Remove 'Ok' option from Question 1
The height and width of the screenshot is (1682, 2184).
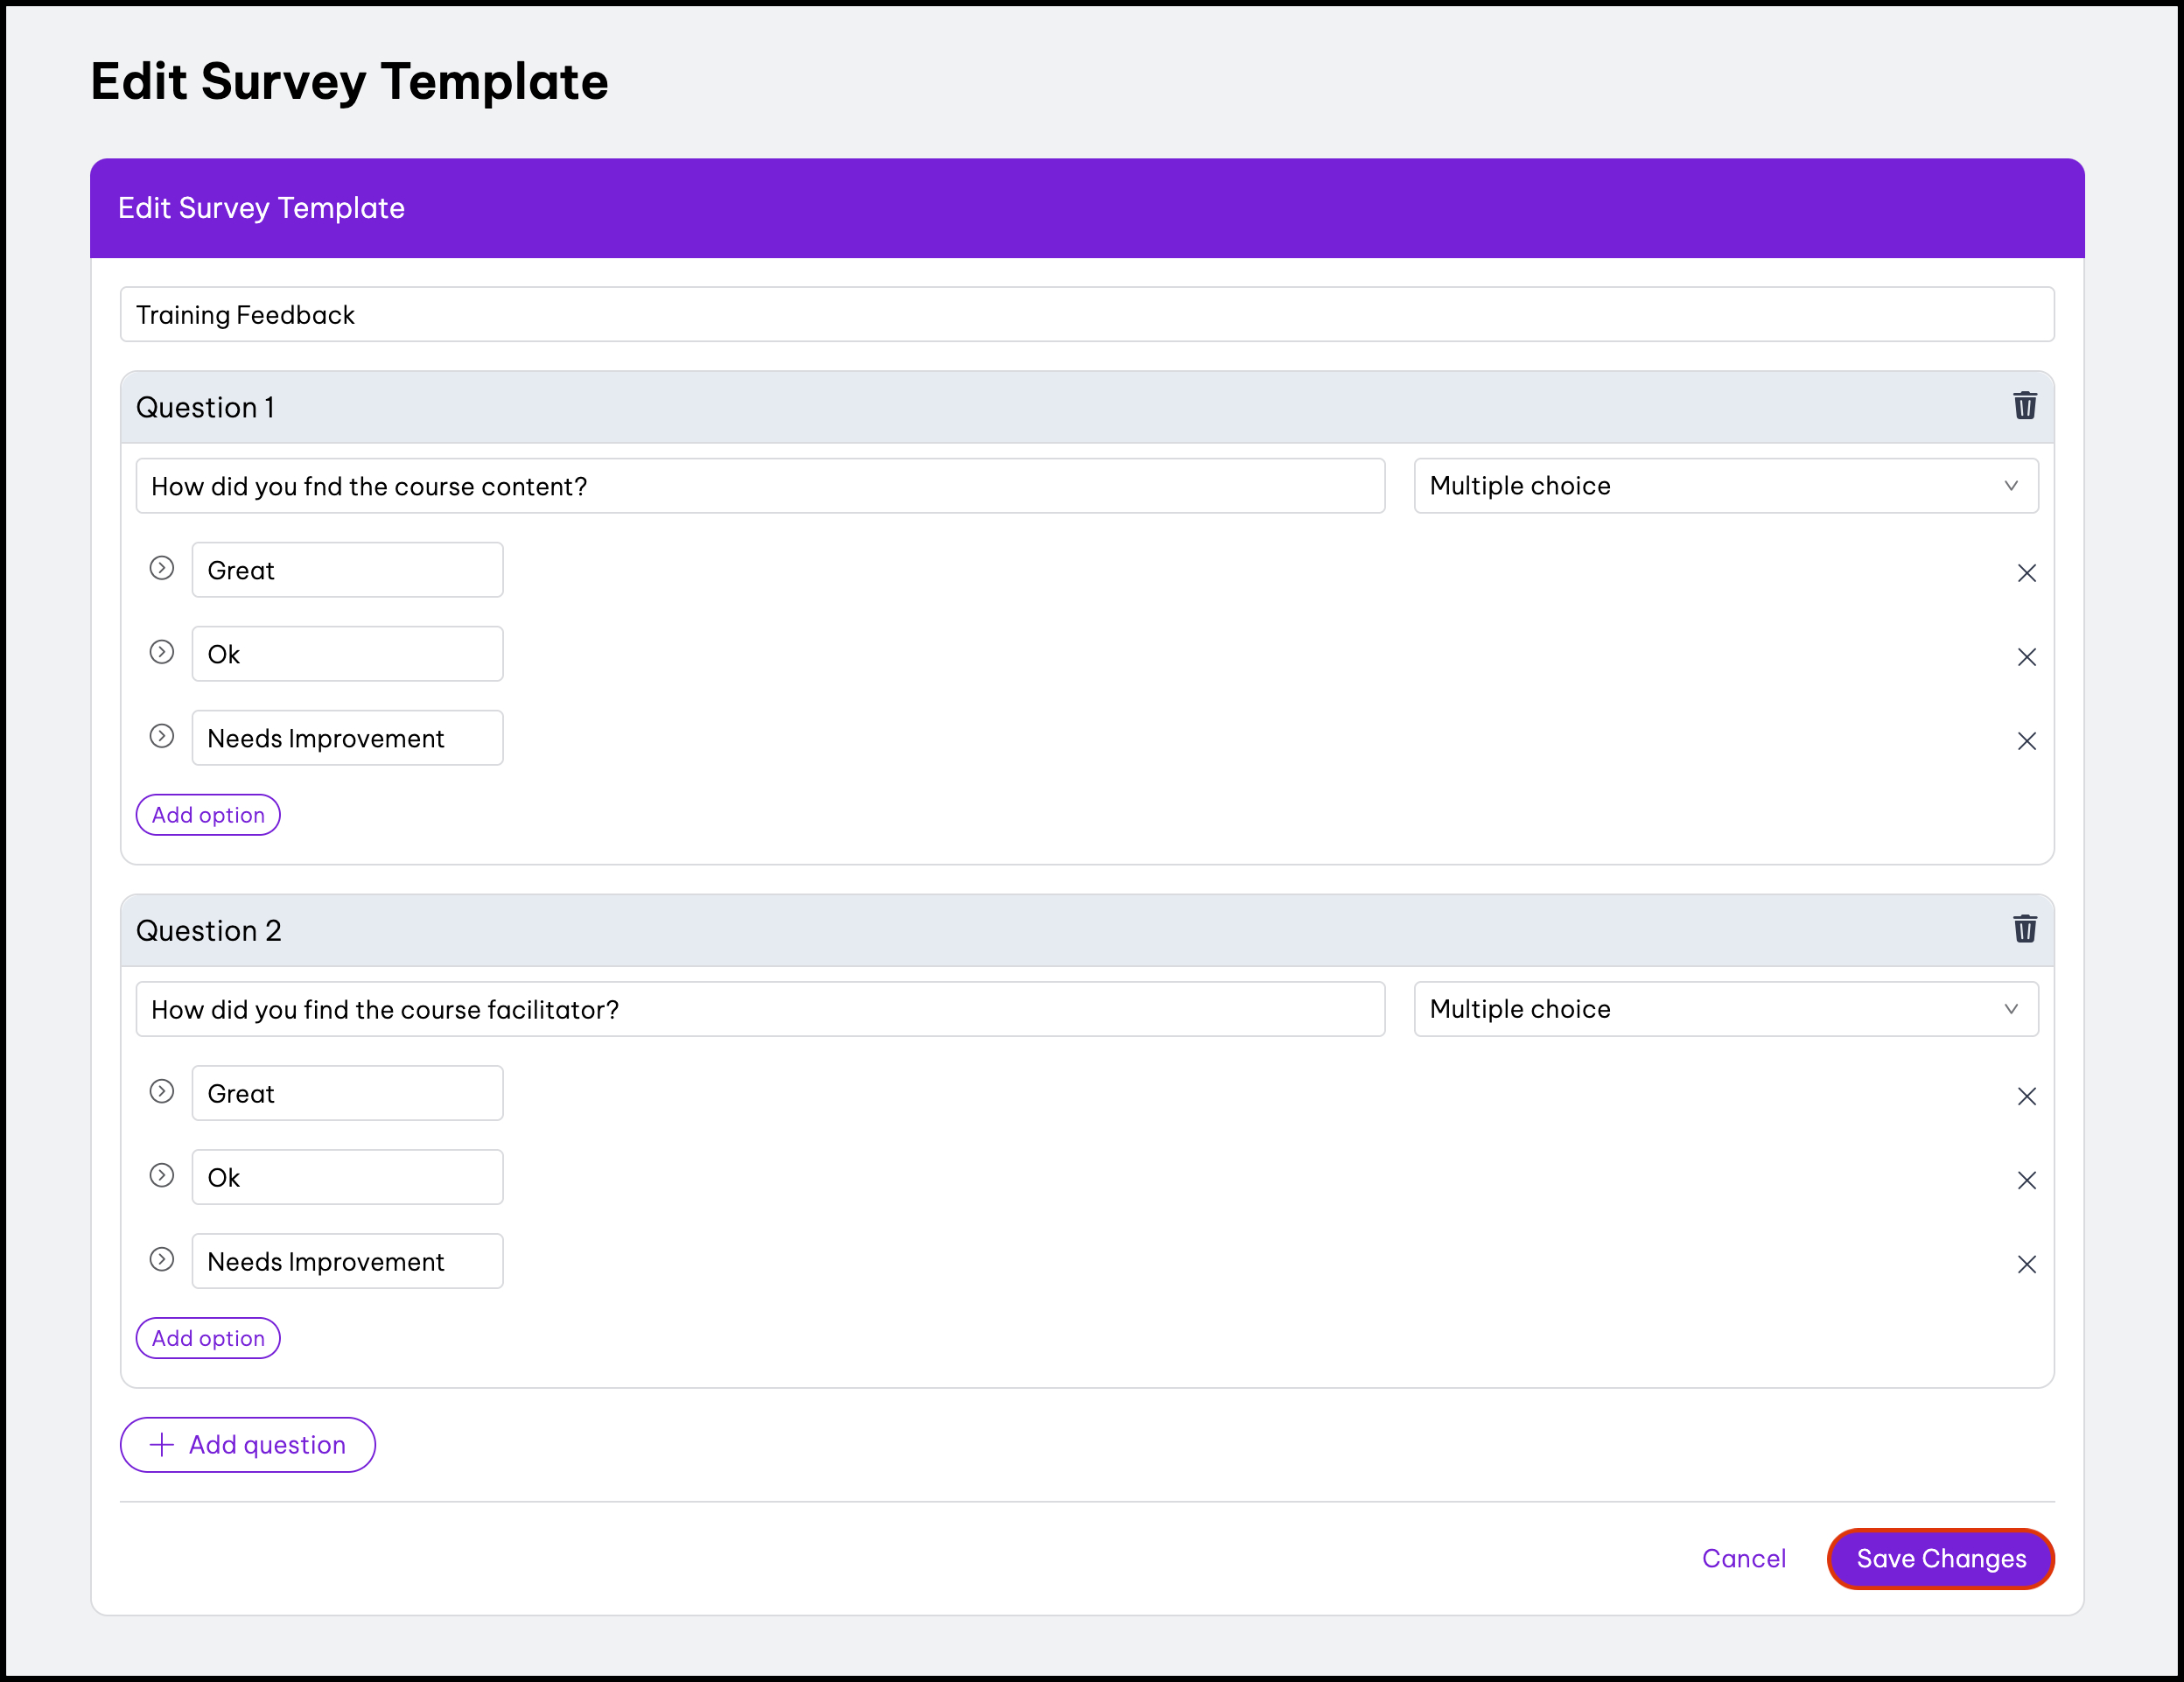(x=2026, y=657)
